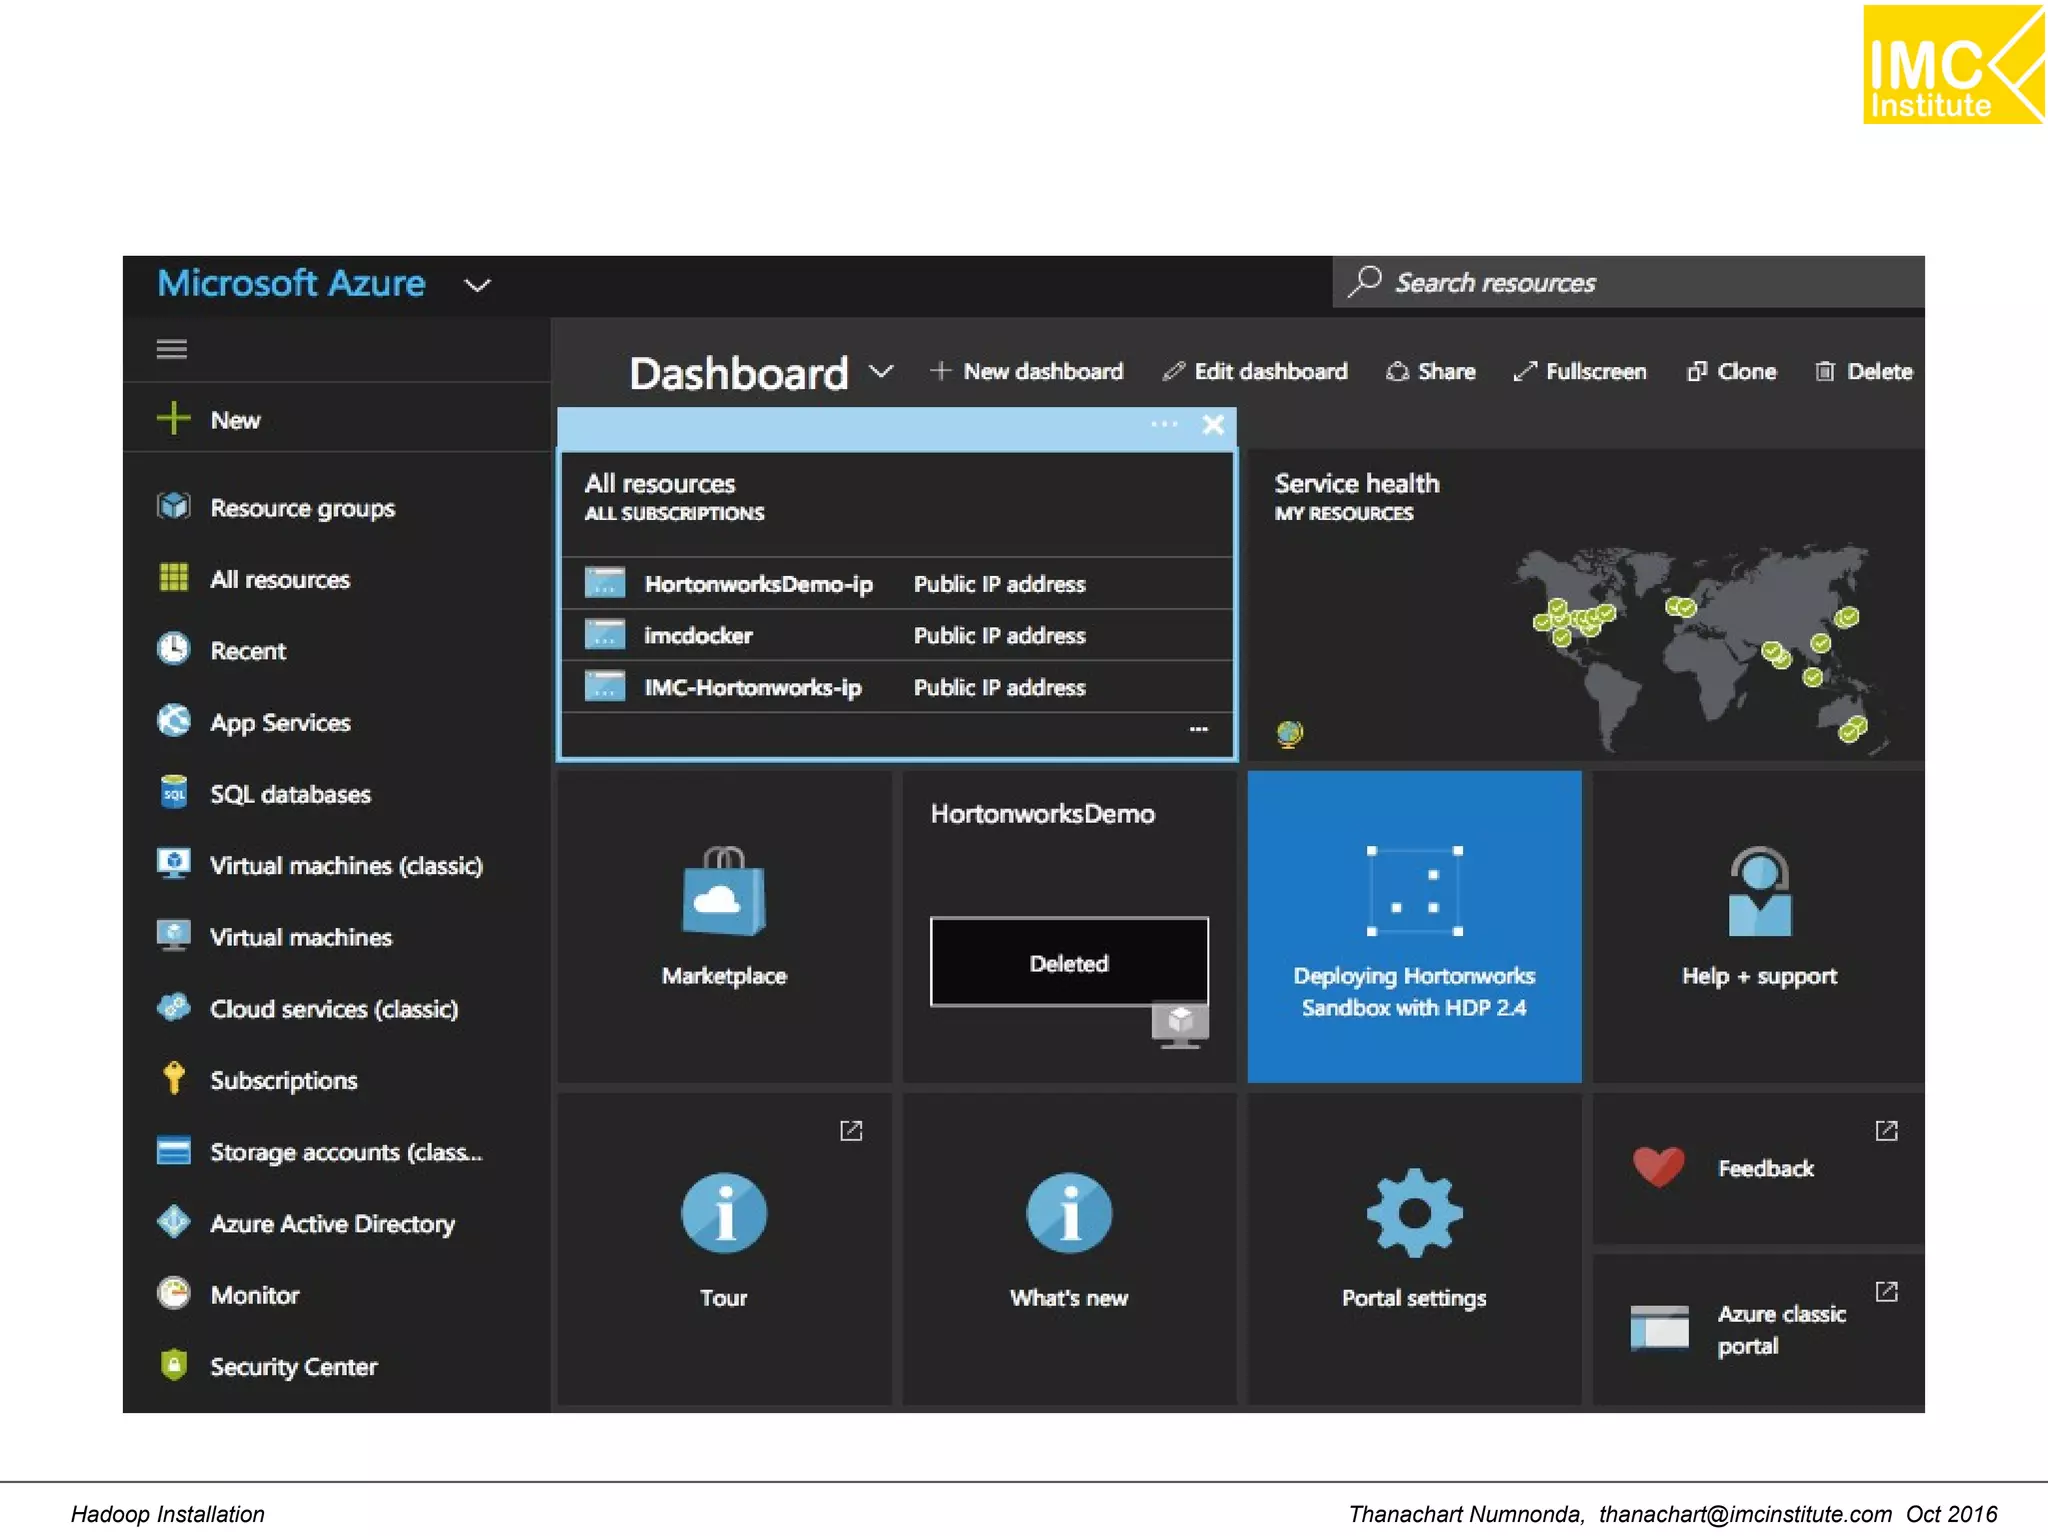
Task: Click the globe icon in Service health tile
Action: (x=1289, y=735)
